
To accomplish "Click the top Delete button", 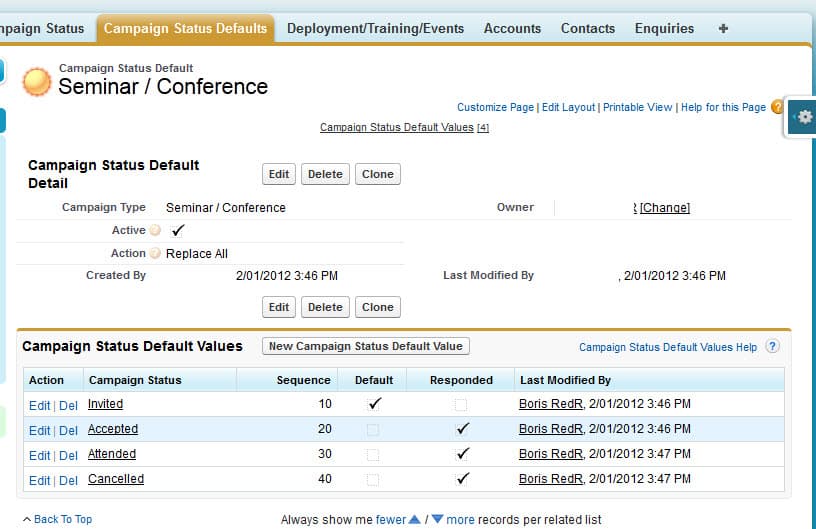I will click(x=325, y=174).
